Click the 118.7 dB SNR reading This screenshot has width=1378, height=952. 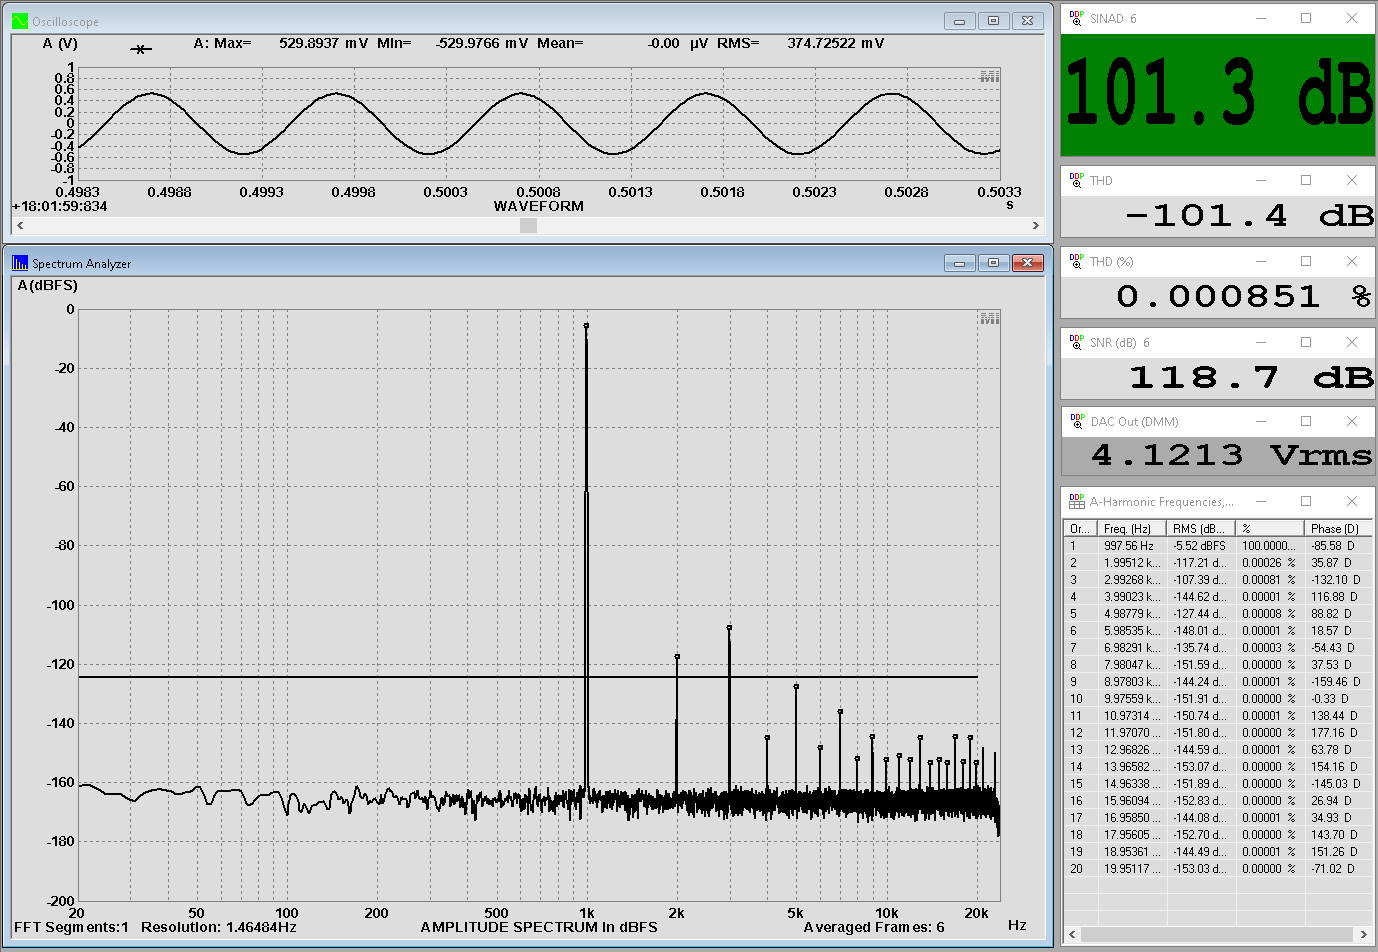click(1251, 377)
